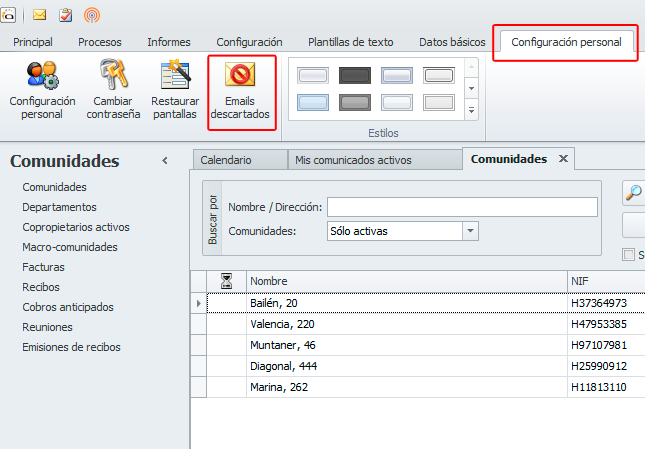Screen dimensions: 645x449
Task: Open the Datos básicos ribbon tab
Action: pyautogui.click(x=452, y=42)
